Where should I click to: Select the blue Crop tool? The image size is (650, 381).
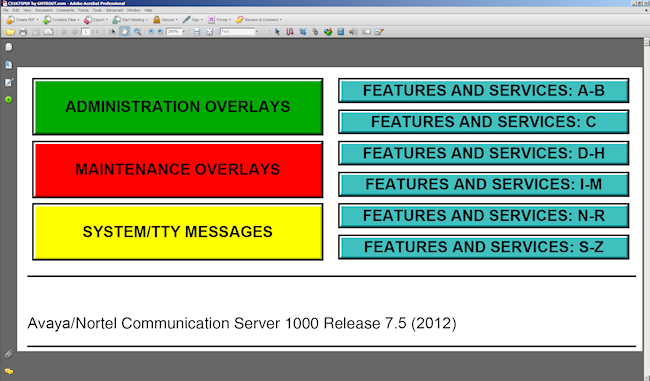coord(303,32)
